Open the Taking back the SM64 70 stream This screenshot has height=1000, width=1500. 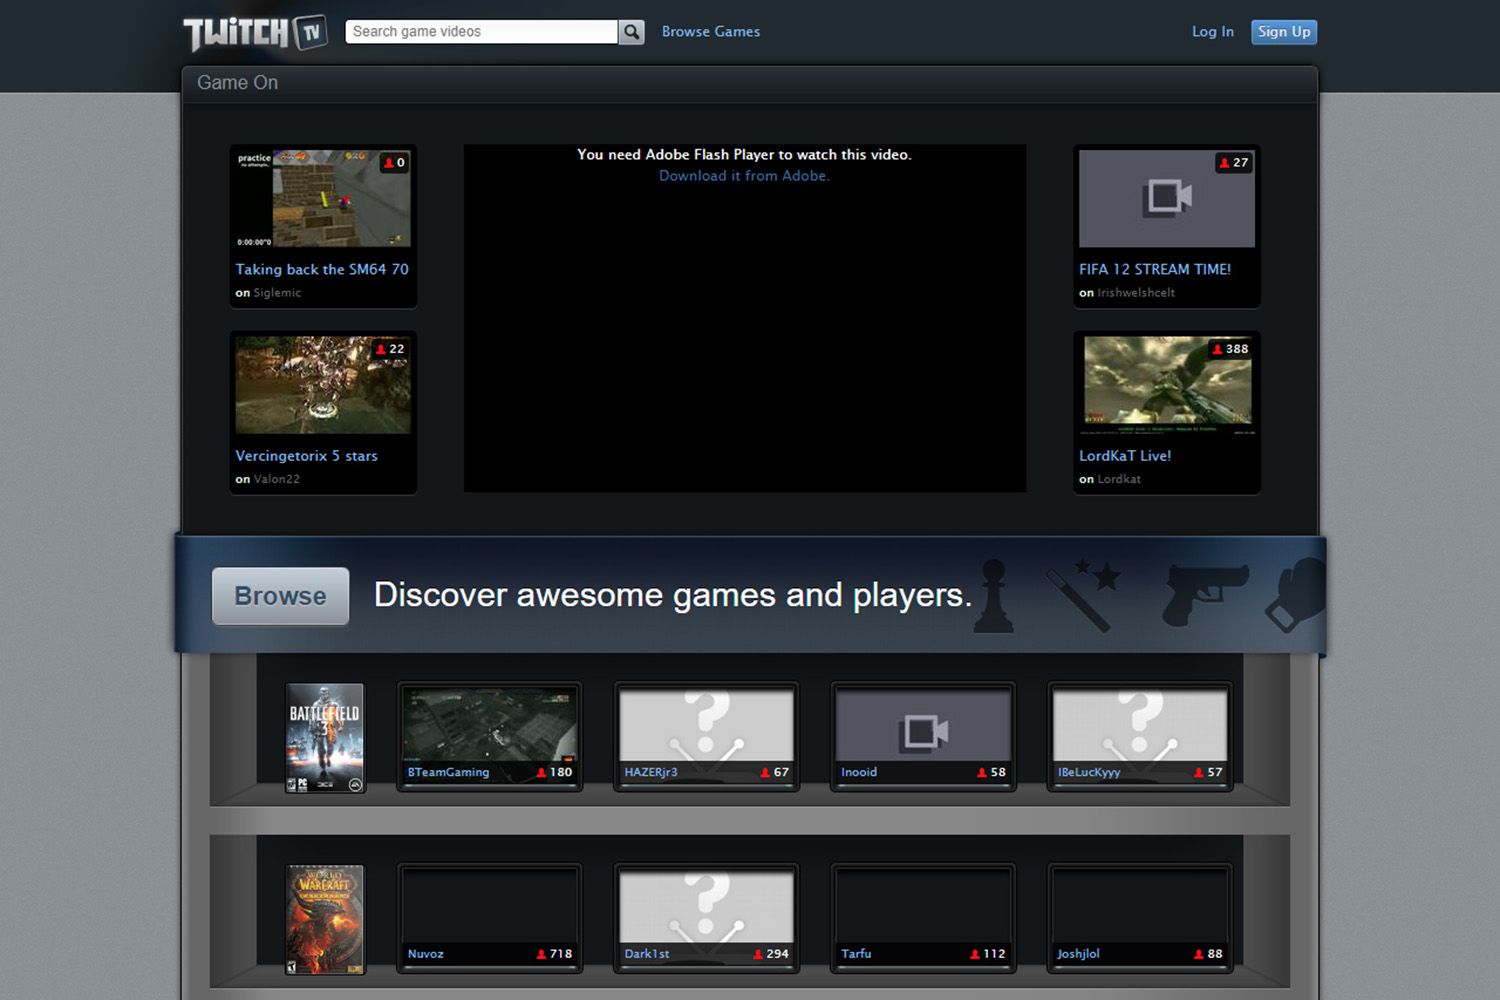click(x=321, y=269)
